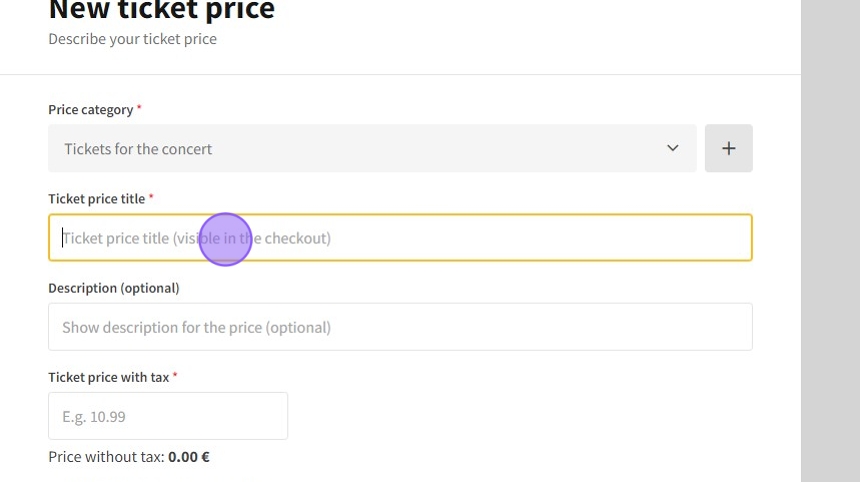Viewport: 860px width, 482px height.
Task: Click into the Description optional field
Action: [400, 327]
